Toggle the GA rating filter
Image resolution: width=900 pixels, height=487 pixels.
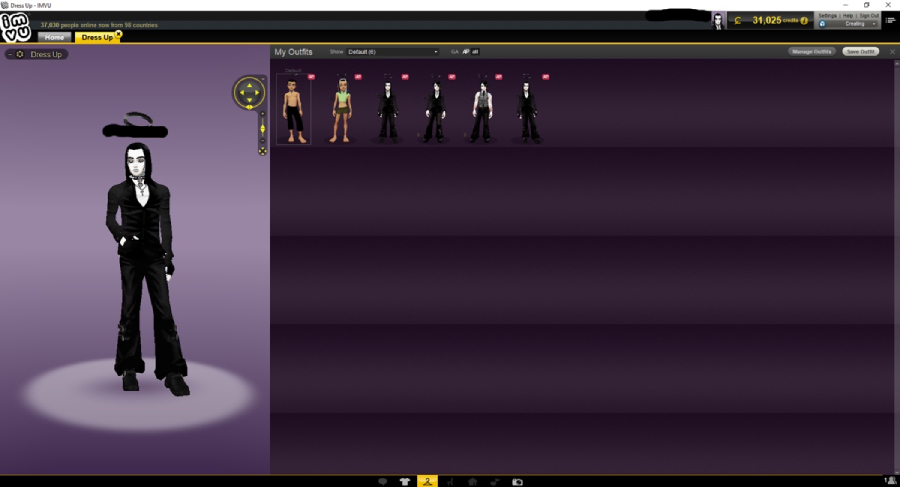tap(455, 52)
